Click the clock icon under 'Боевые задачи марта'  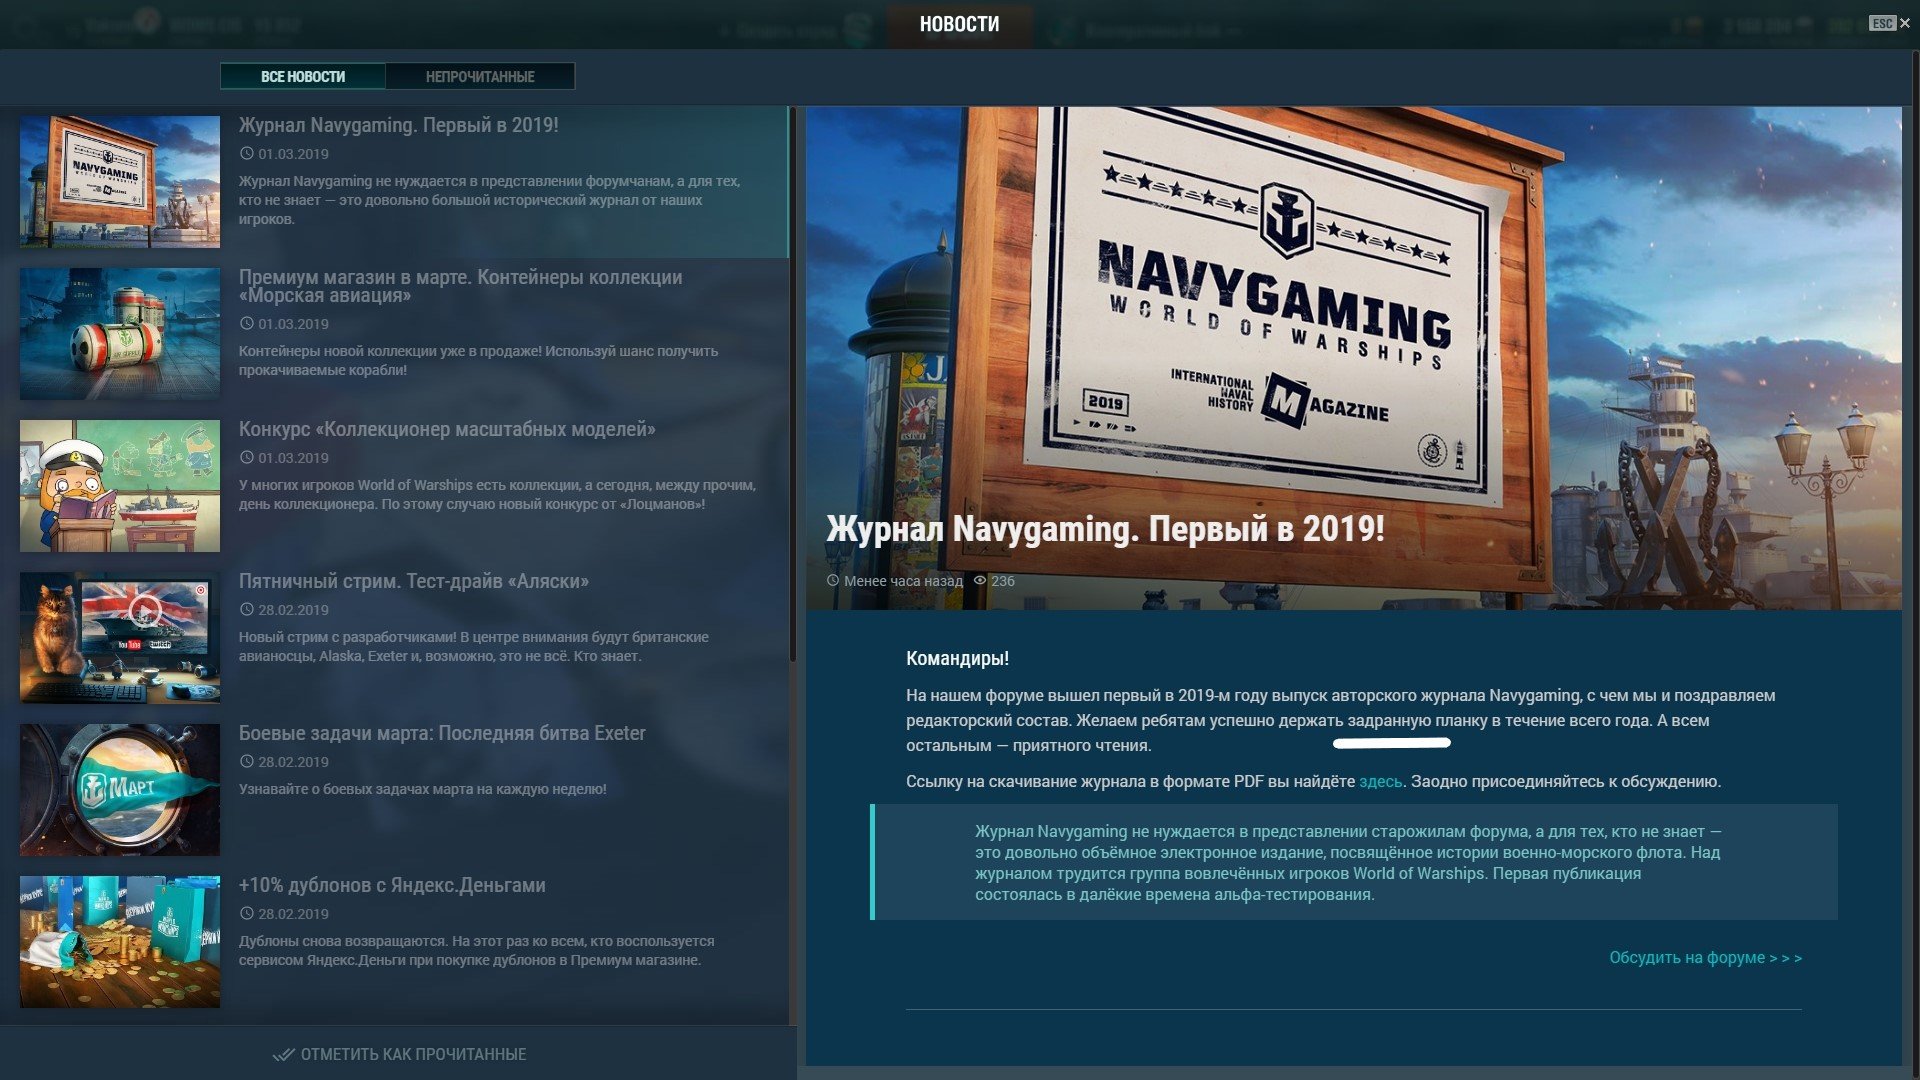(247, 762)
